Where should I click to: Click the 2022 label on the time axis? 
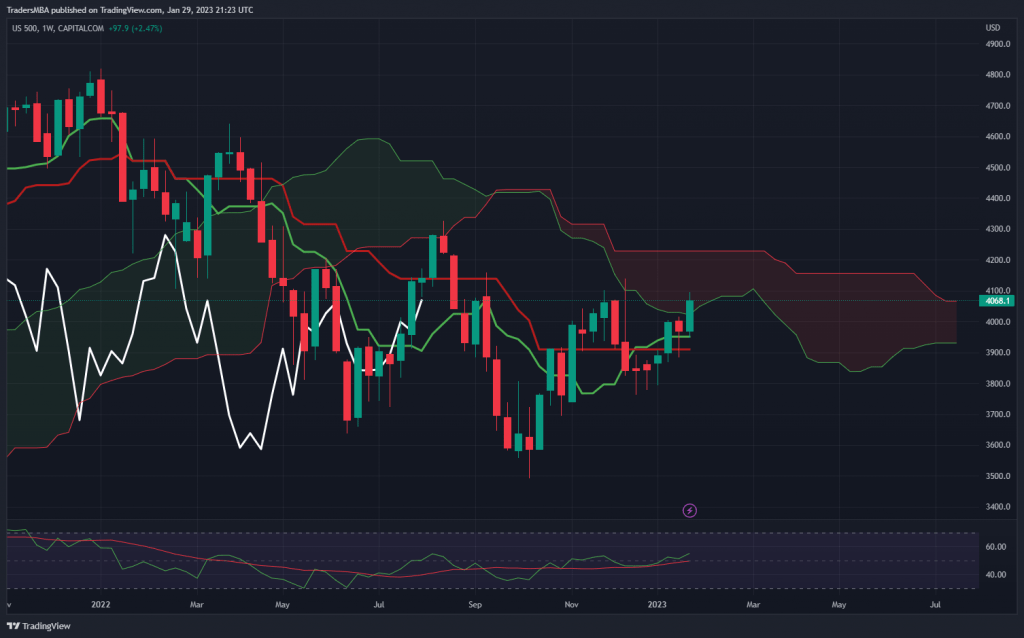coord(100,605)
